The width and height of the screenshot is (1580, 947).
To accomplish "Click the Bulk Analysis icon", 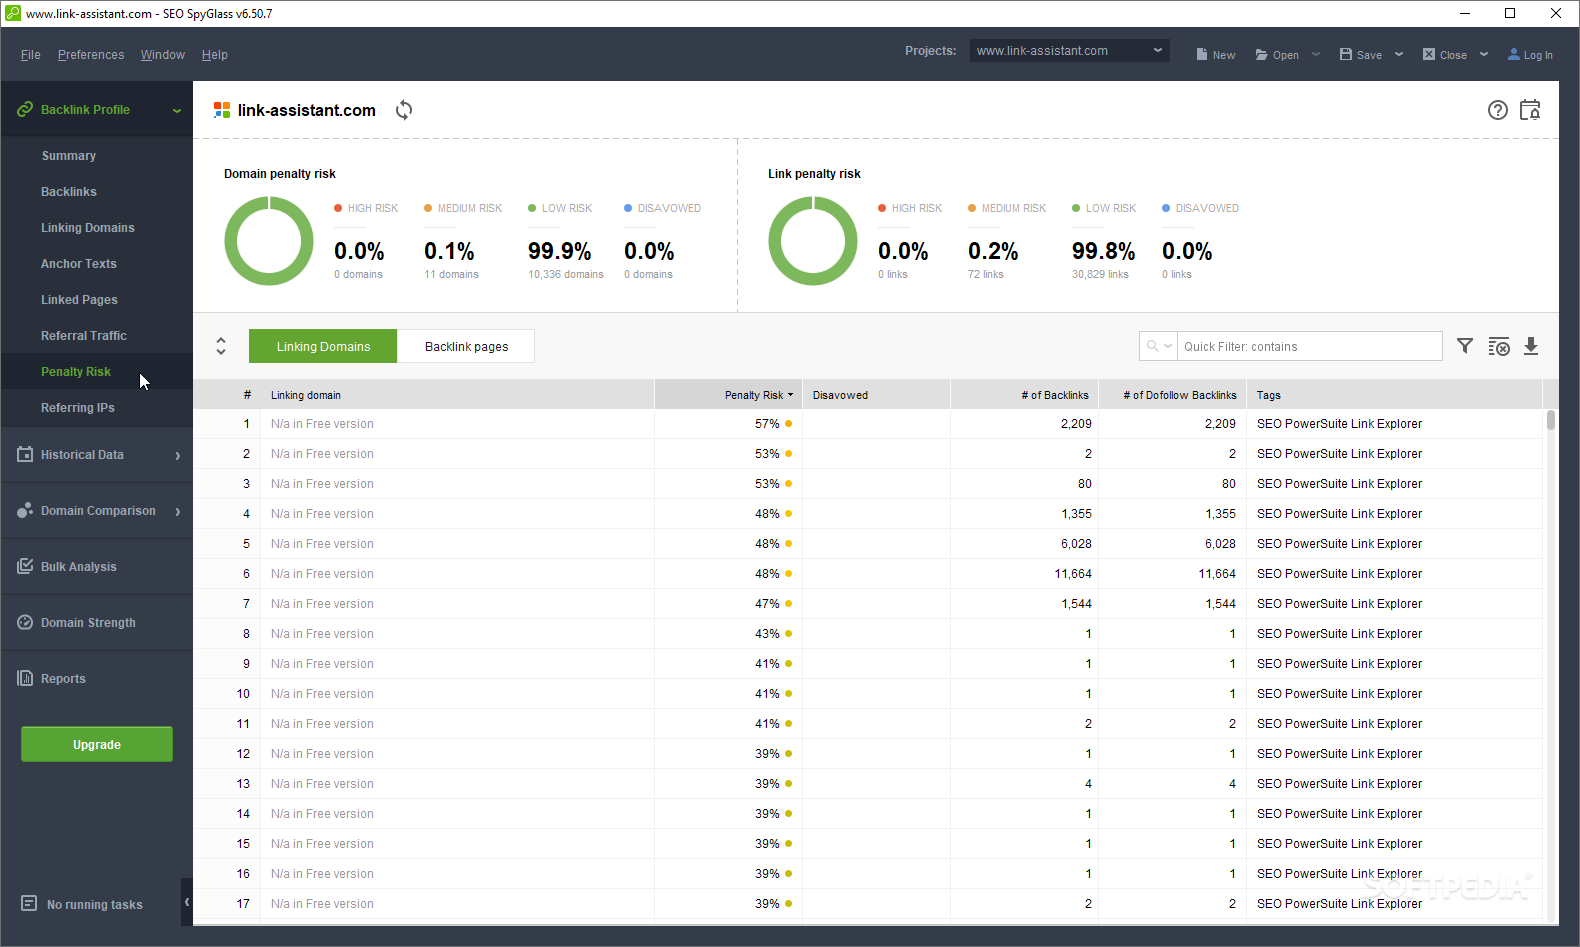I will tap(25, 566).
